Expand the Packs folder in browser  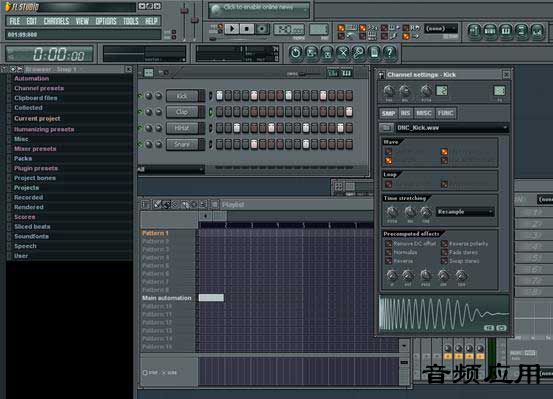click(x=23, y=158)
